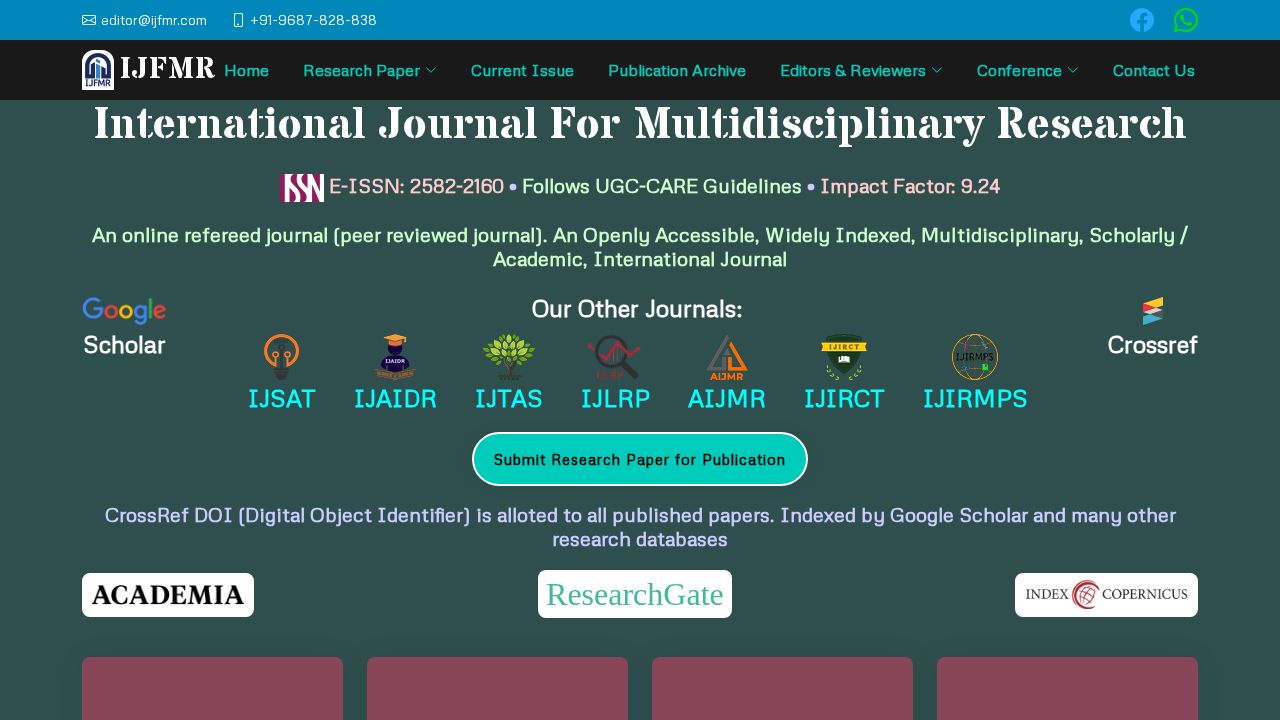1280x720 pixels.
Task: Open the Facebook page icon
Action: (x=1142, y=20)
